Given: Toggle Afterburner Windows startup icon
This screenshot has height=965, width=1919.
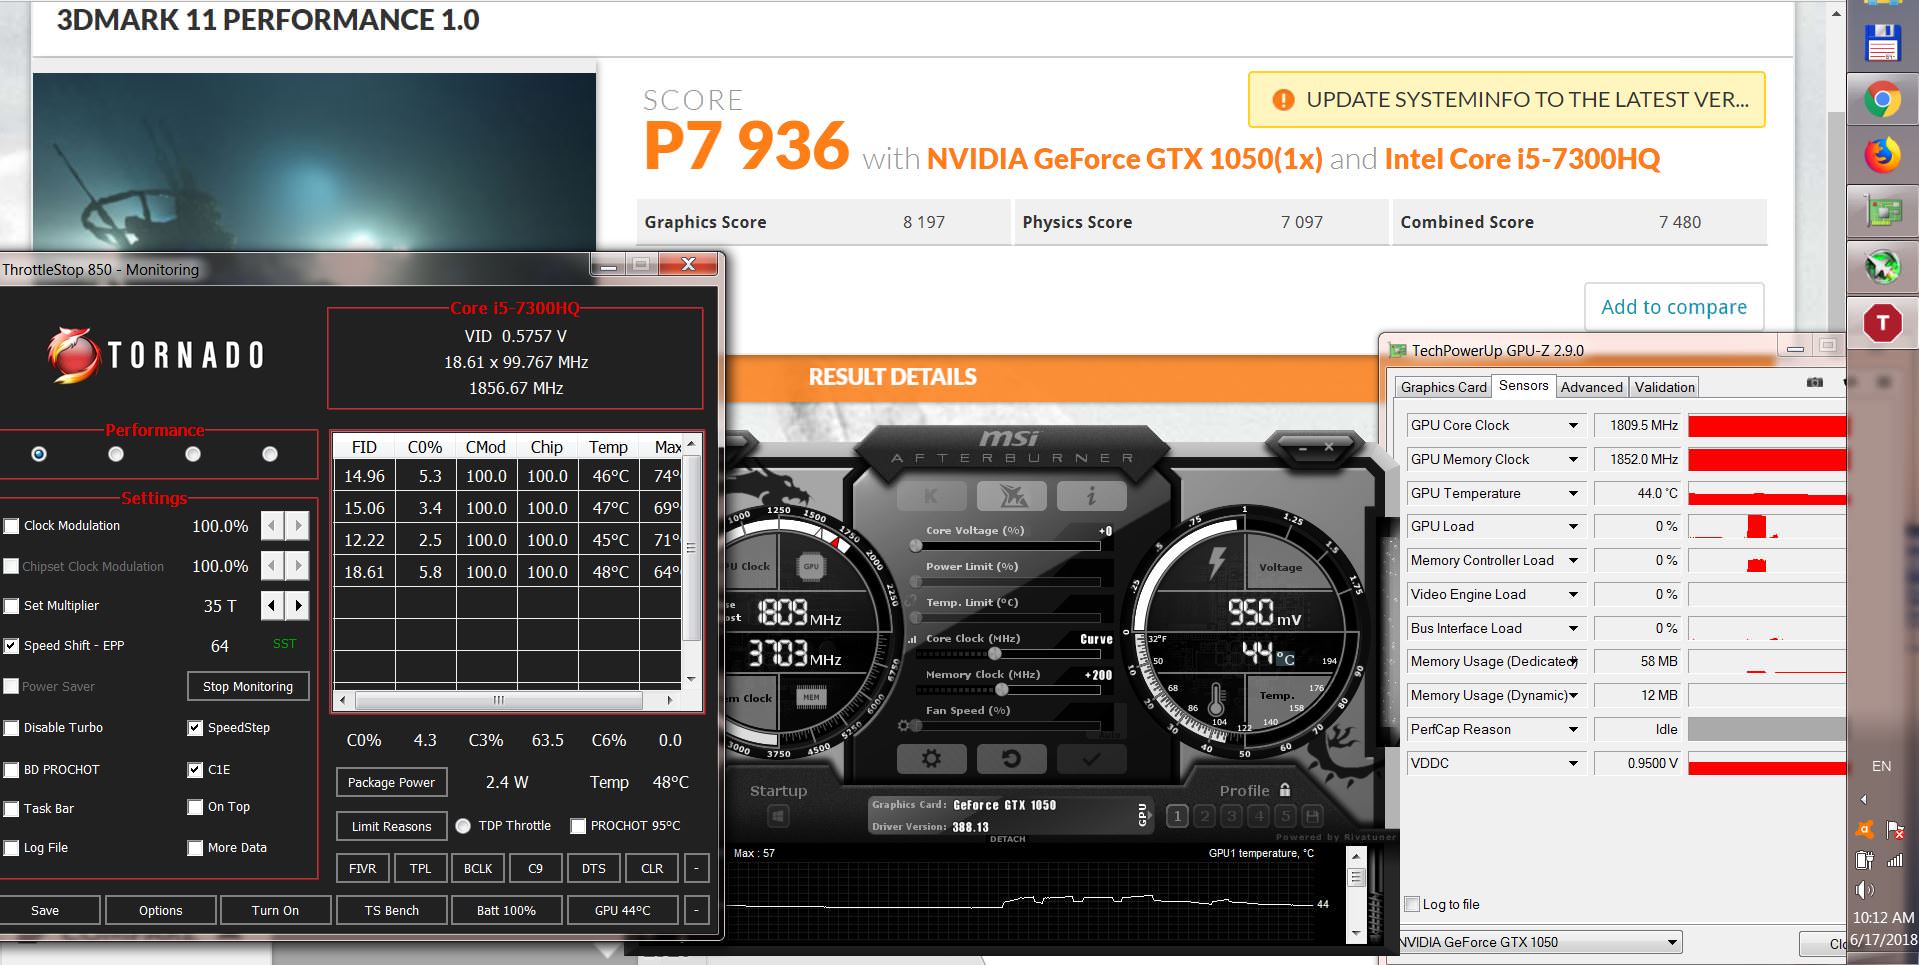Looking at the screenshot, I should point(778,817).
